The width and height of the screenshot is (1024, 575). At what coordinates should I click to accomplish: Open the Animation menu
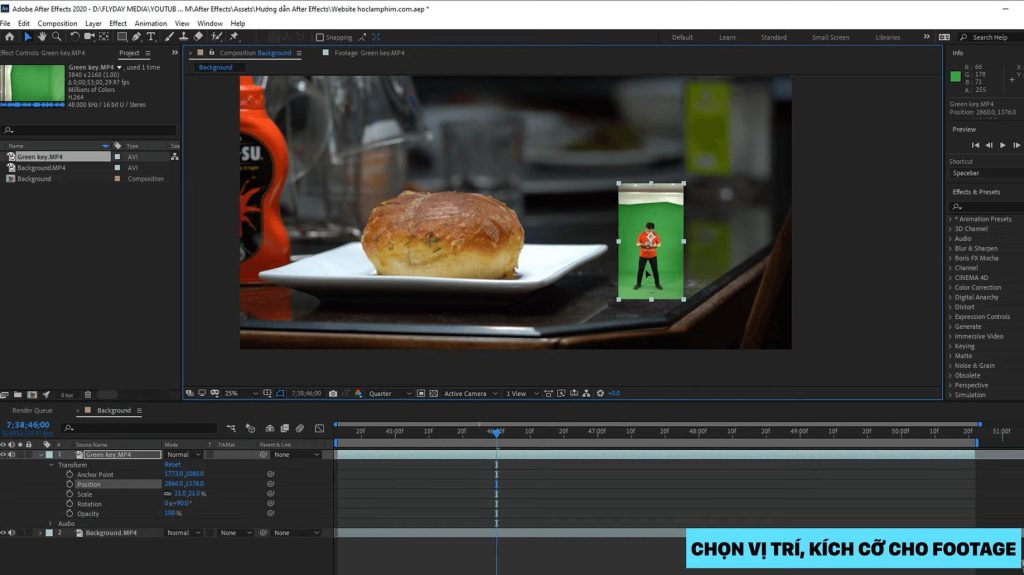(151, 23)
